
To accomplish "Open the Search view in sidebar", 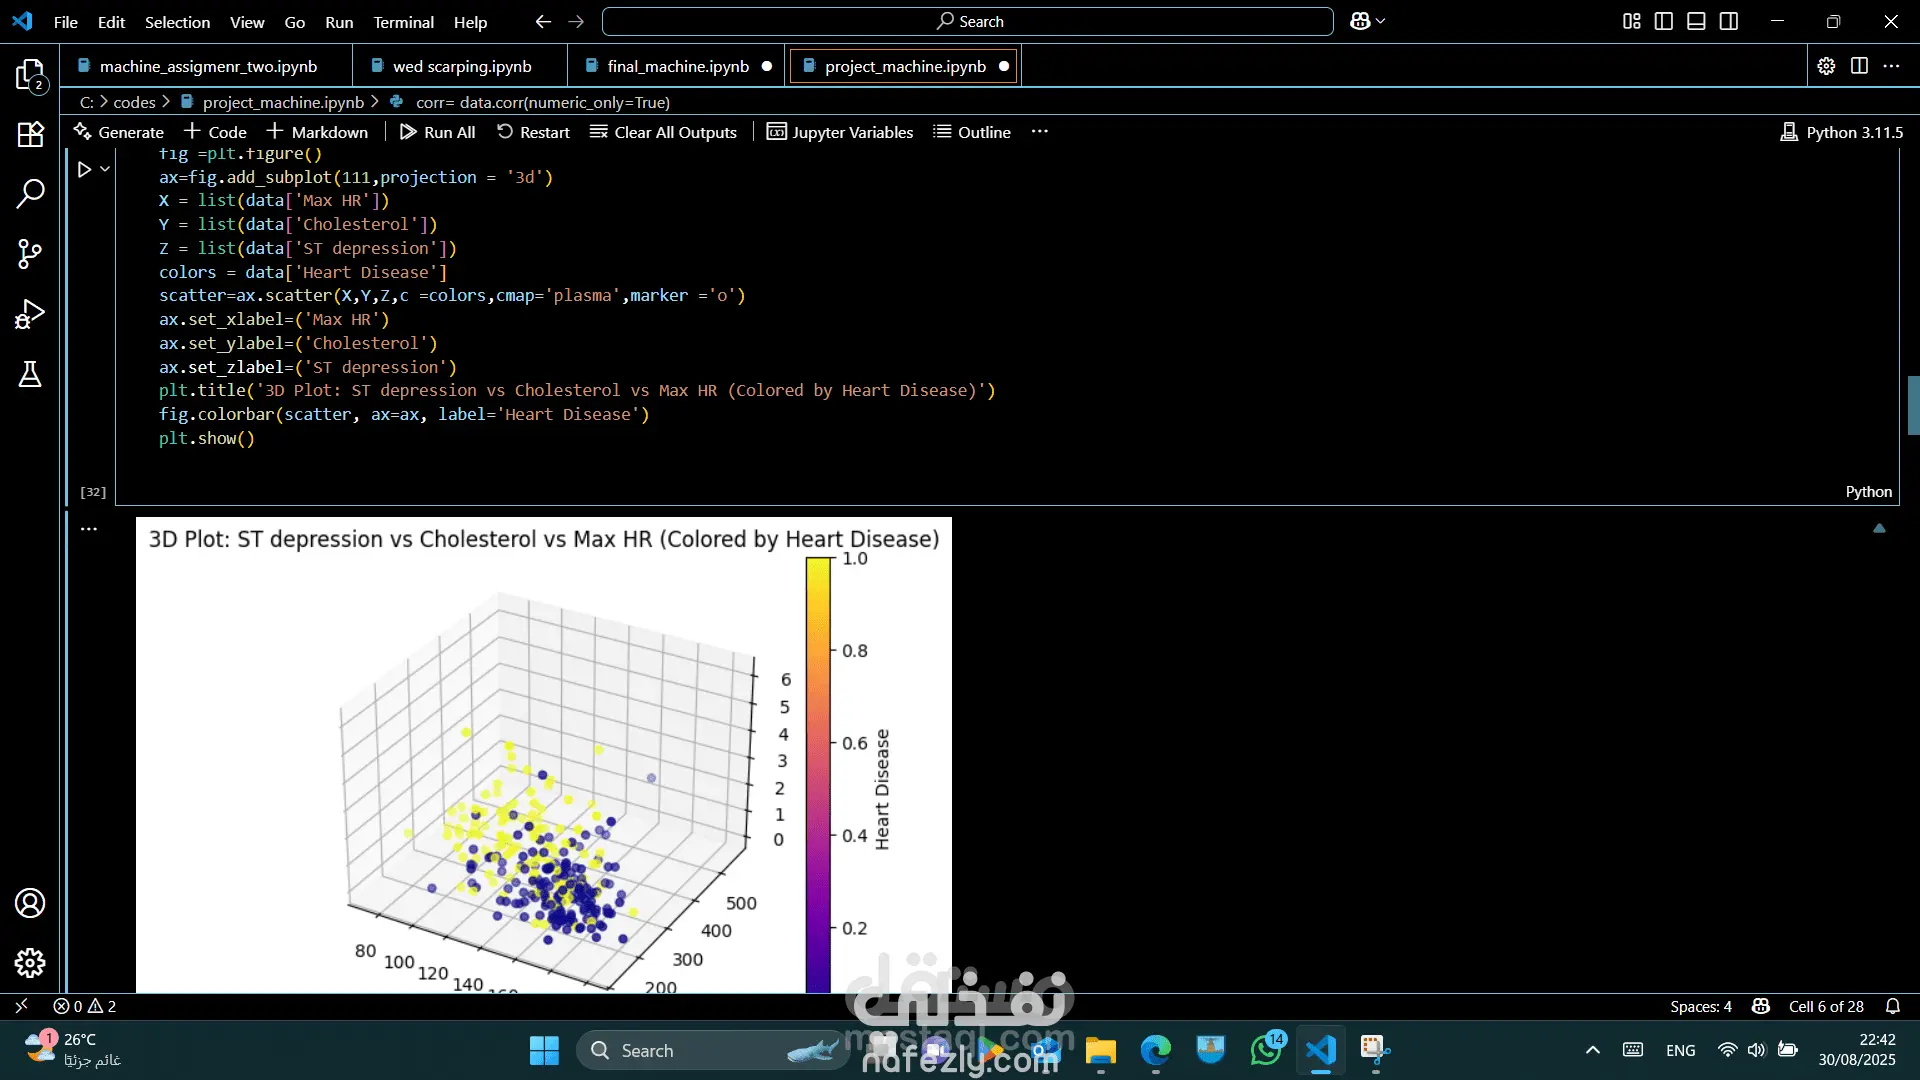I will click(x=30, y=194).
